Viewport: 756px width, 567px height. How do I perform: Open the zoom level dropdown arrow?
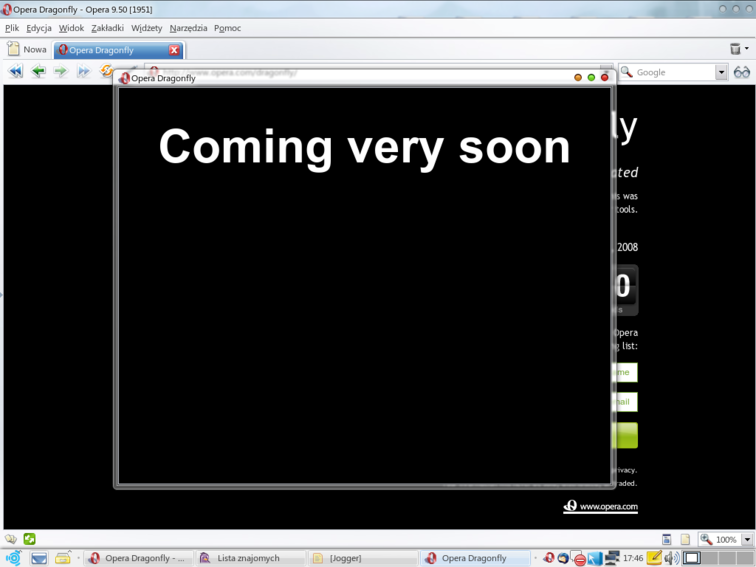(747, 540)
